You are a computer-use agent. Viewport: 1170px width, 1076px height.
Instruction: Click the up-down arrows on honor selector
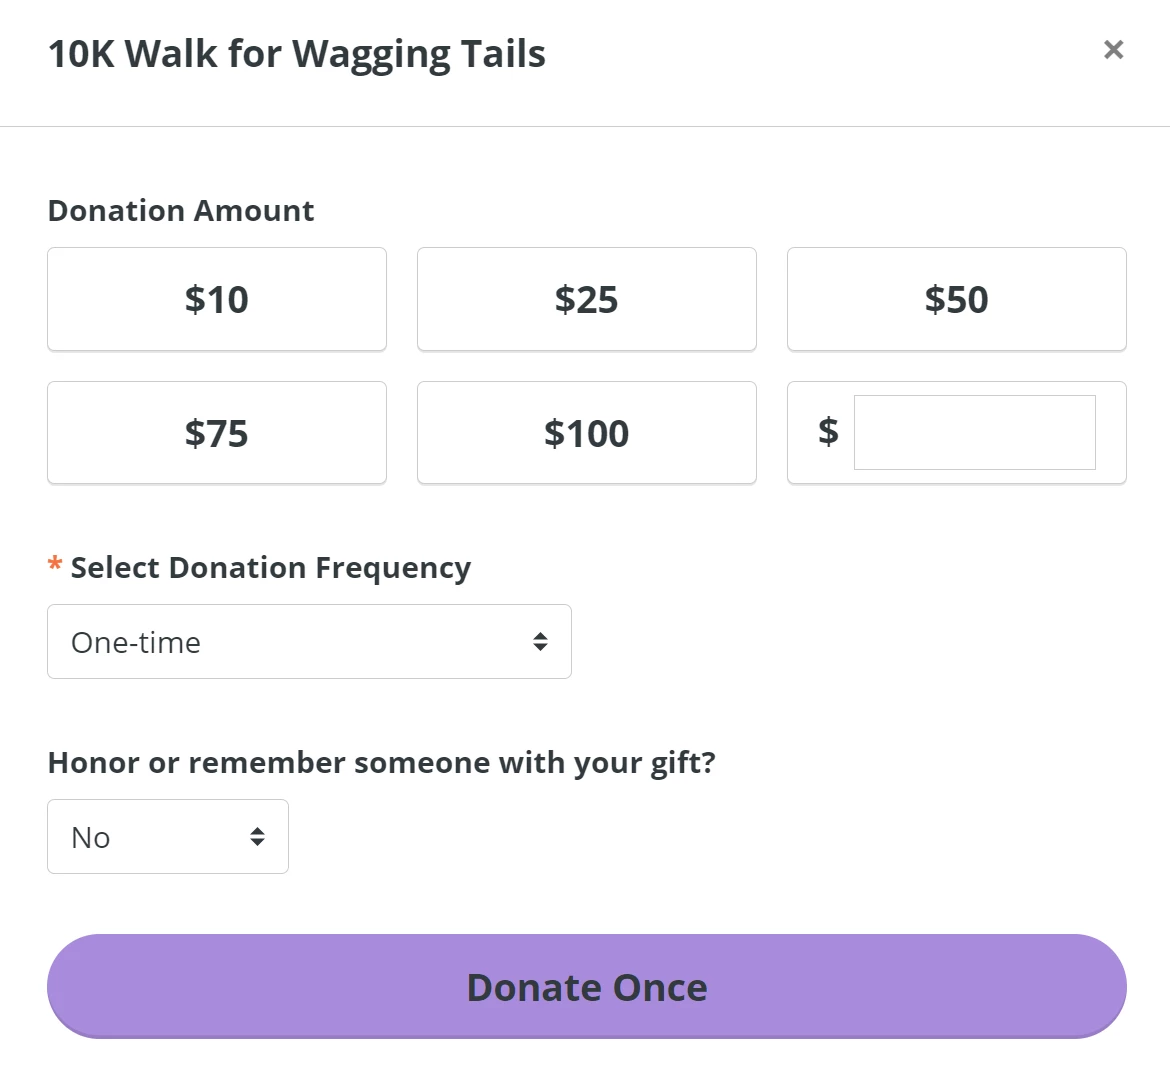[x=257, y=836]
